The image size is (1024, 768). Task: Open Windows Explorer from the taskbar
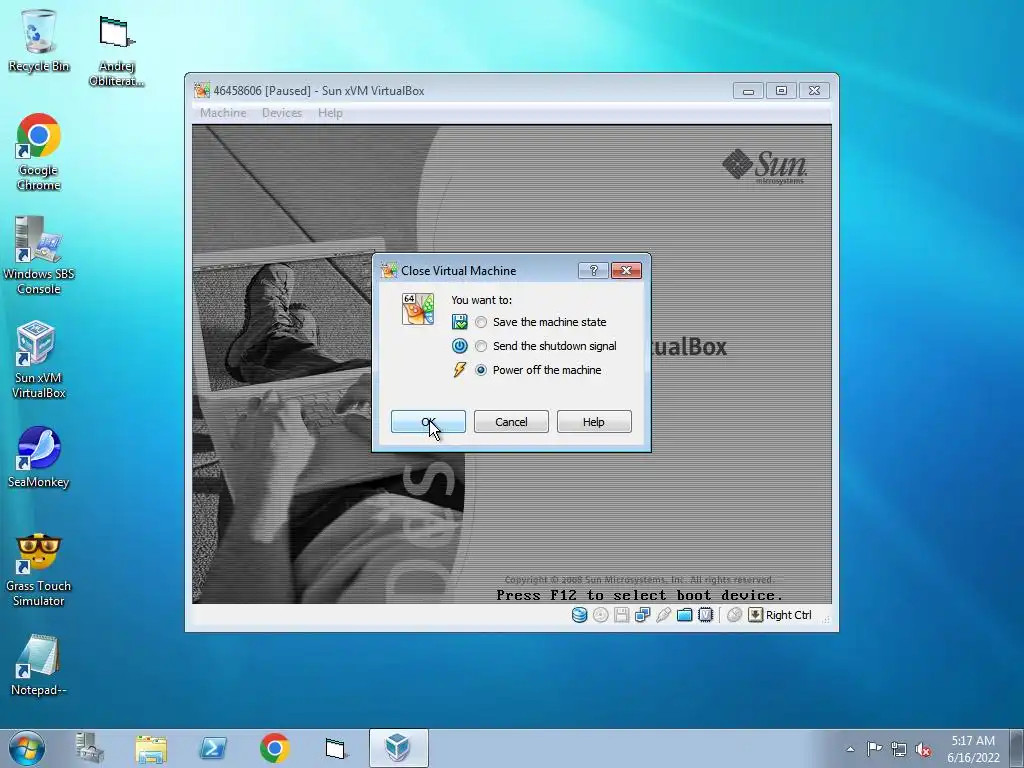(x=151, y=748)
